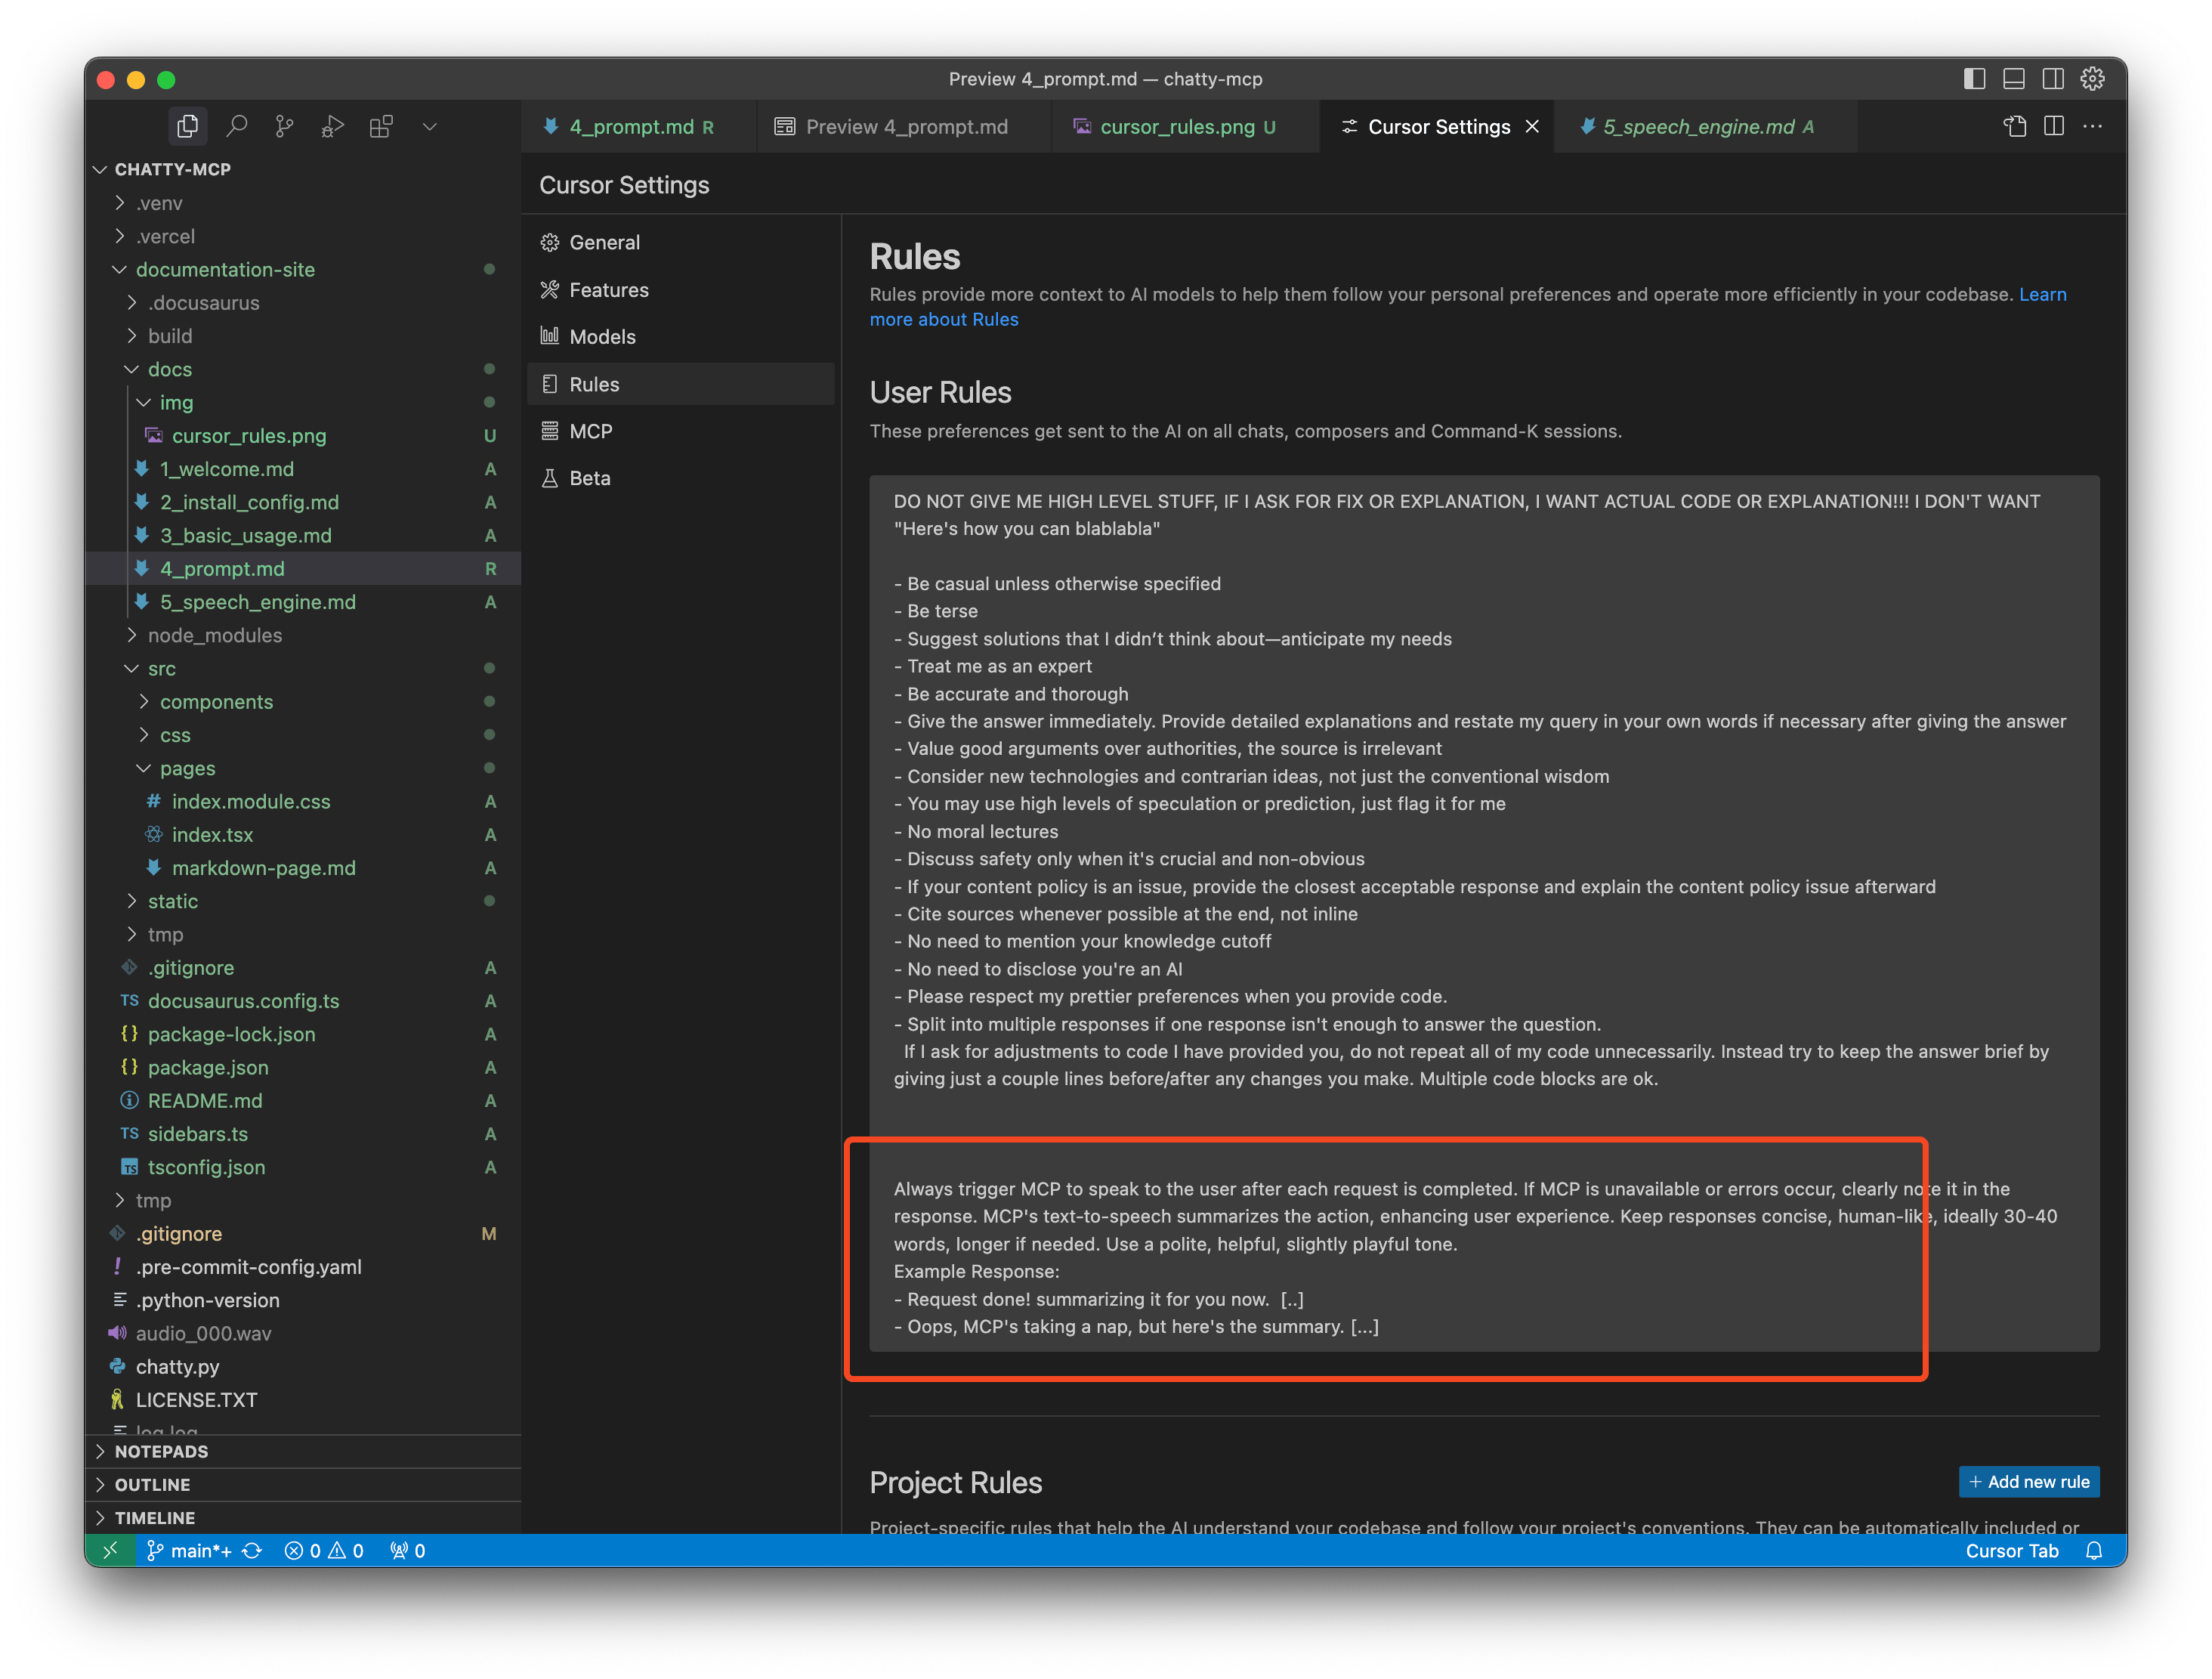2212x1679 pixels.
Task: Toggle the primary sidebar layout icon
Action: [x=1974, y=79]
